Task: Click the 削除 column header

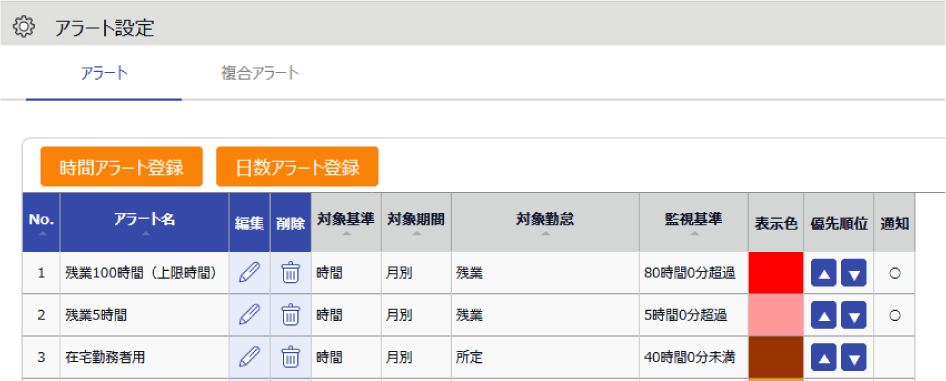Action: point(291,222)
